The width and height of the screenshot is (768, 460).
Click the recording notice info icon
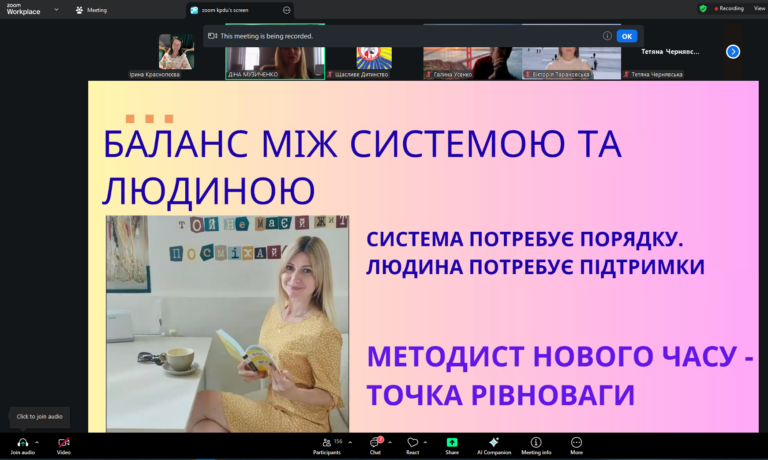pos(607,36)
